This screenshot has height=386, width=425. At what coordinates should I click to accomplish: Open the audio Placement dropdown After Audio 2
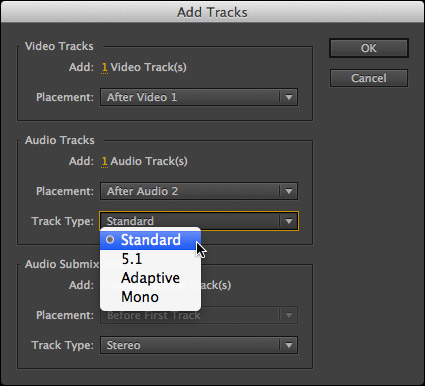coord(199,191)
